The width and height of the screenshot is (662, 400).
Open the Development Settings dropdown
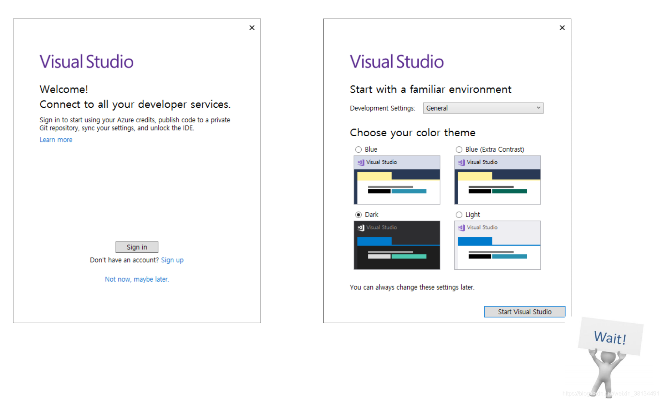point(483,107)
